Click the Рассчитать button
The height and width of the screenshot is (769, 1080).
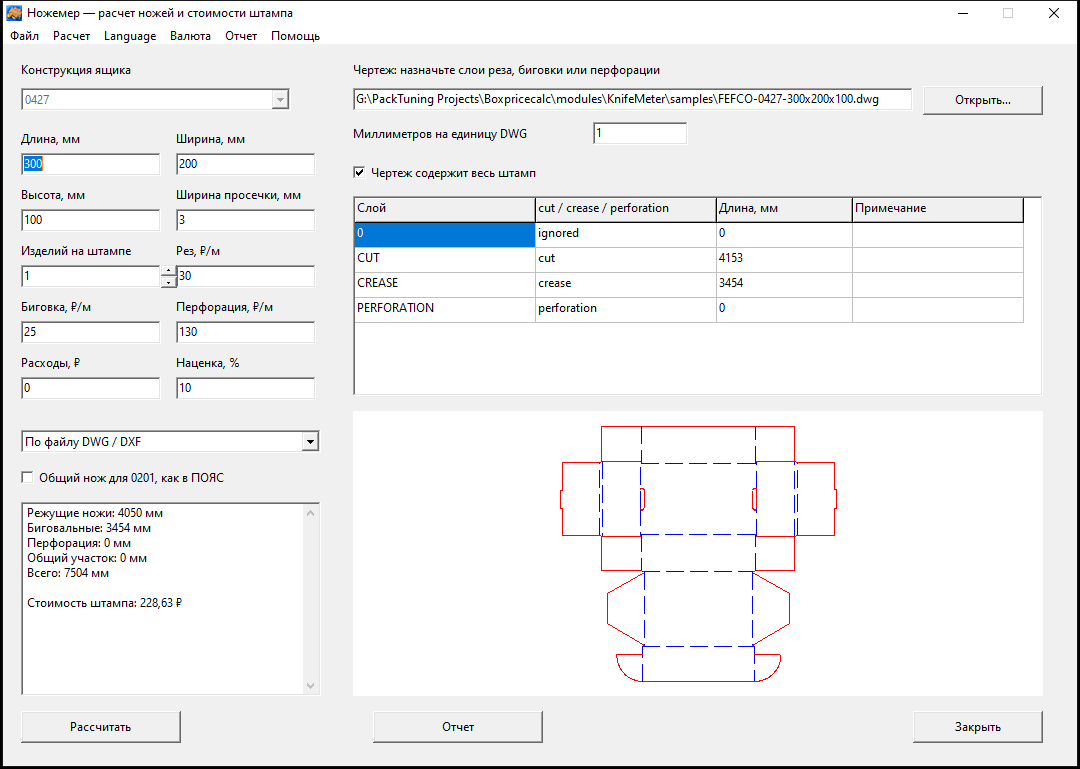pyautogui.click(x=101, y=727)
